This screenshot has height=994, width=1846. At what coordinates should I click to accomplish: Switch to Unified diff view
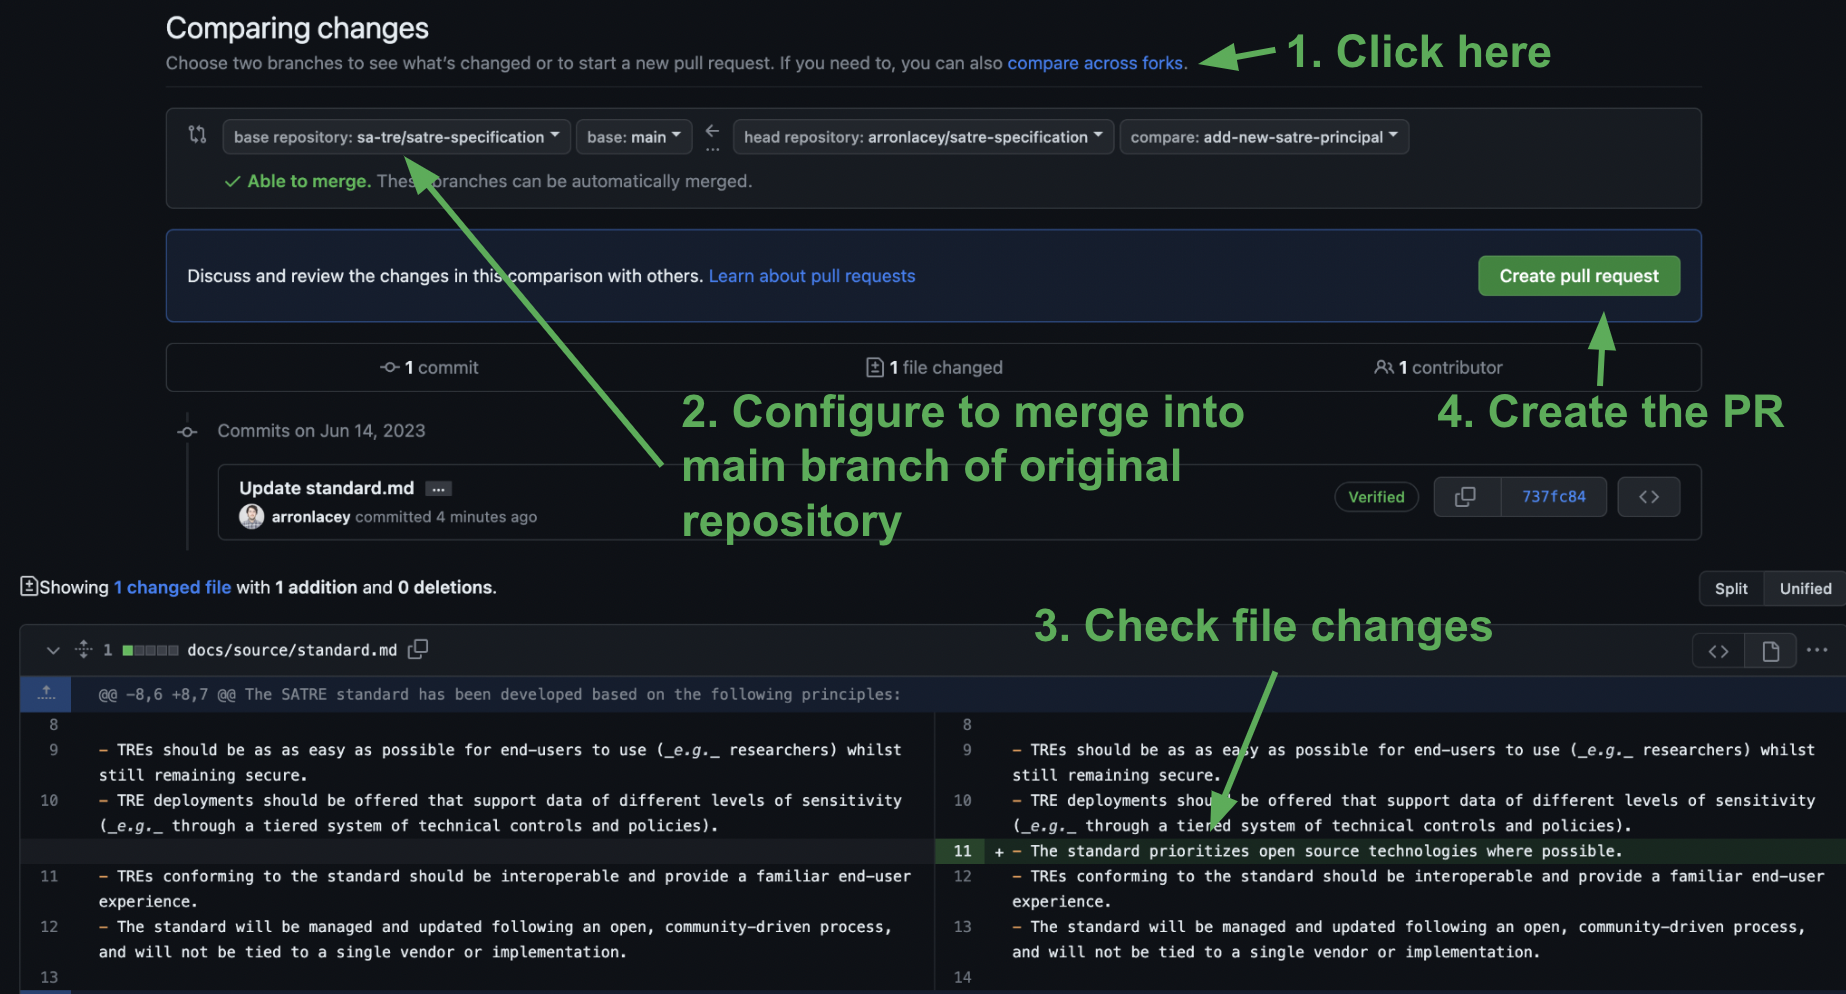coord(1805,589)
